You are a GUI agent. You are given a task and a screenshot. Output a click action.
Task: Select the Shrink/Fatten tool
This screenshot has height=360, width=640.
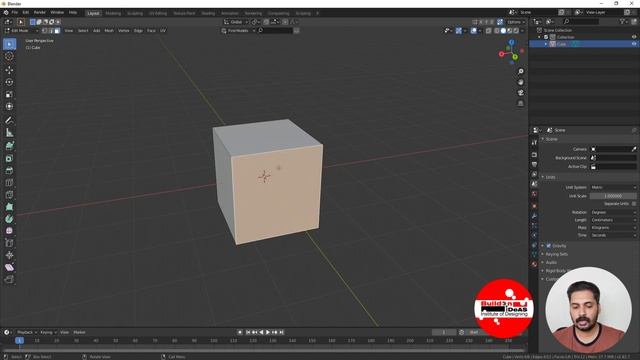[9, 256]
